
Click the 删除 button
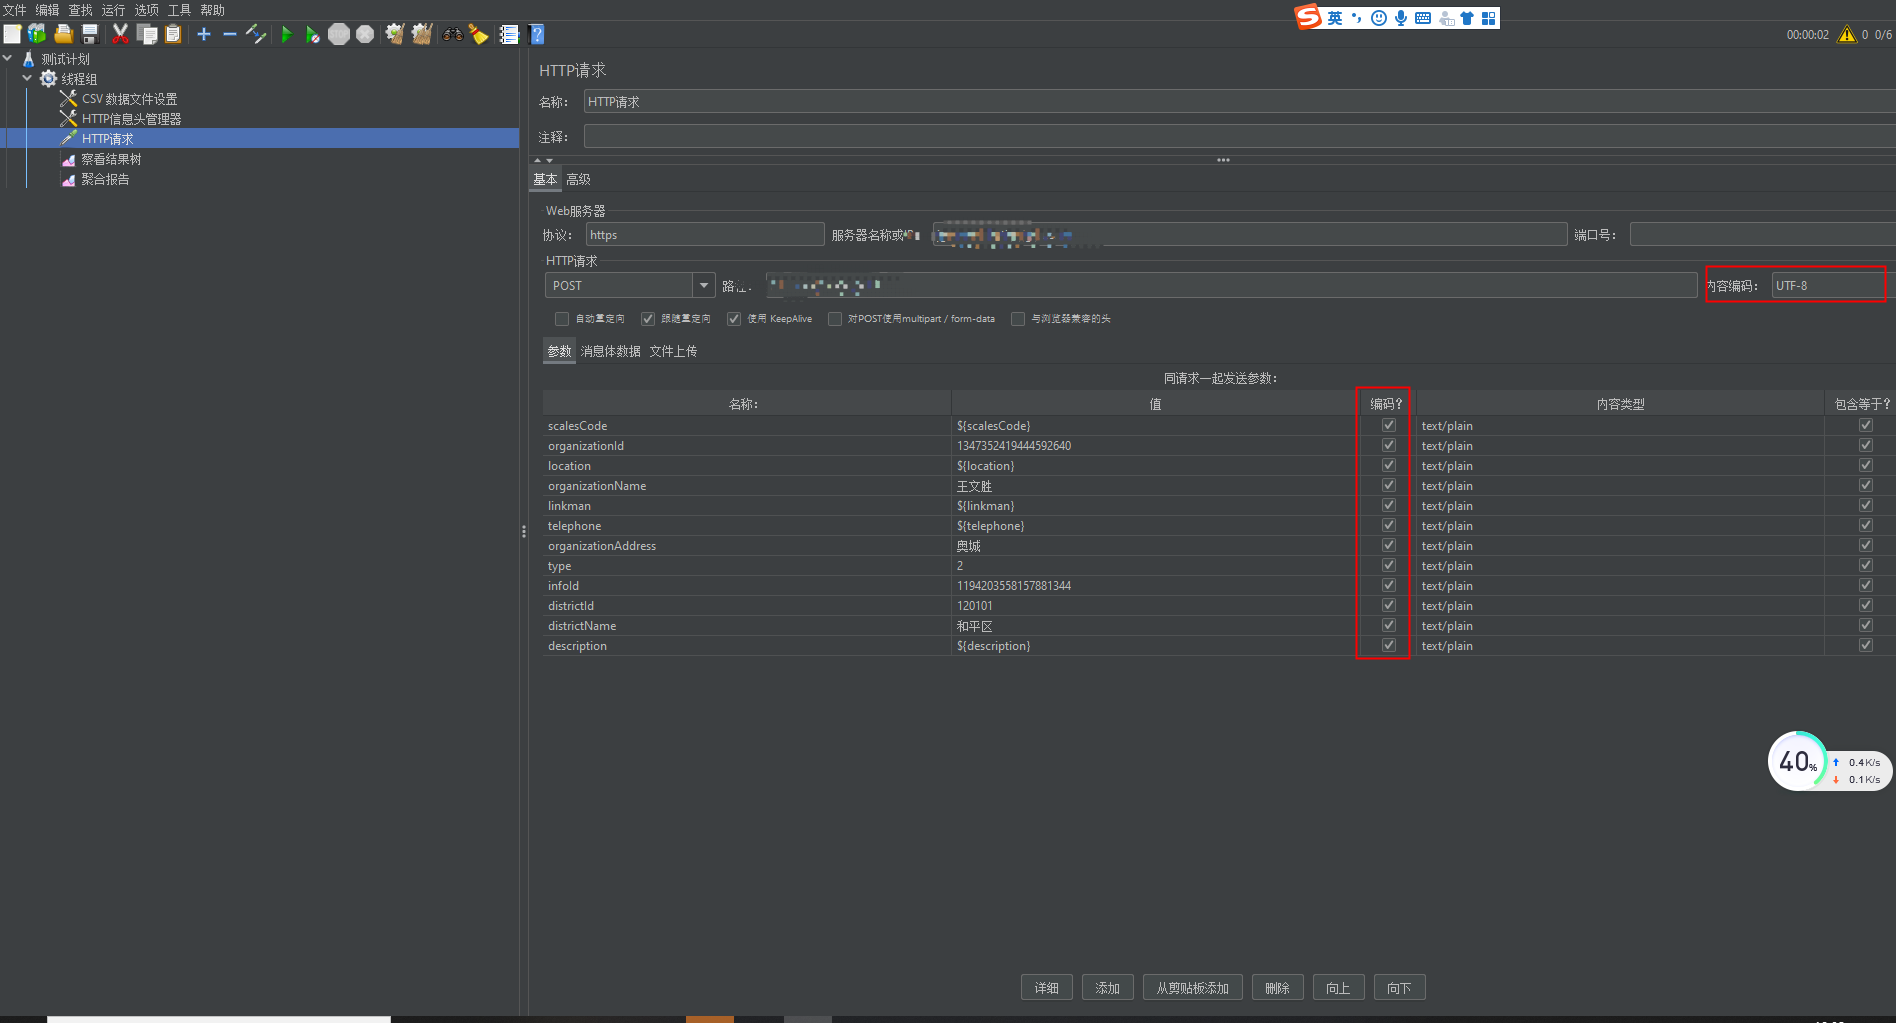click(1278, 988)
